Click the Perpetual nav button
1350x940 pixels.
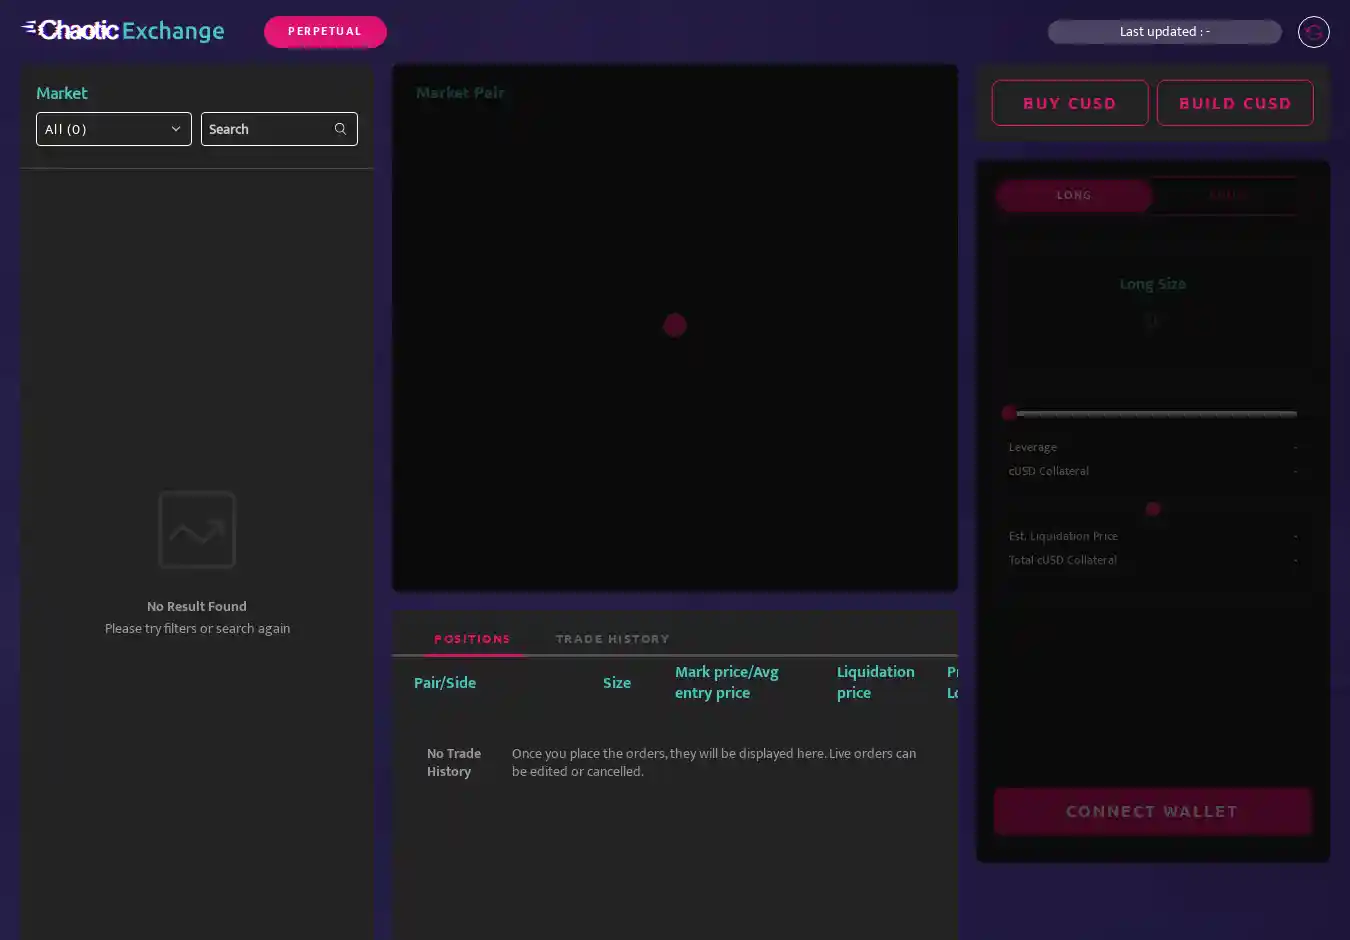pos(325,31)
